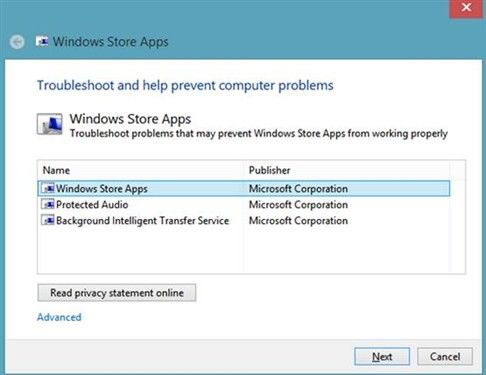Image resolution: width=486 pixels, height=375 pixels.
Task: Cancel the troubleshooting wizard
Action: click(x=445, y=357)
